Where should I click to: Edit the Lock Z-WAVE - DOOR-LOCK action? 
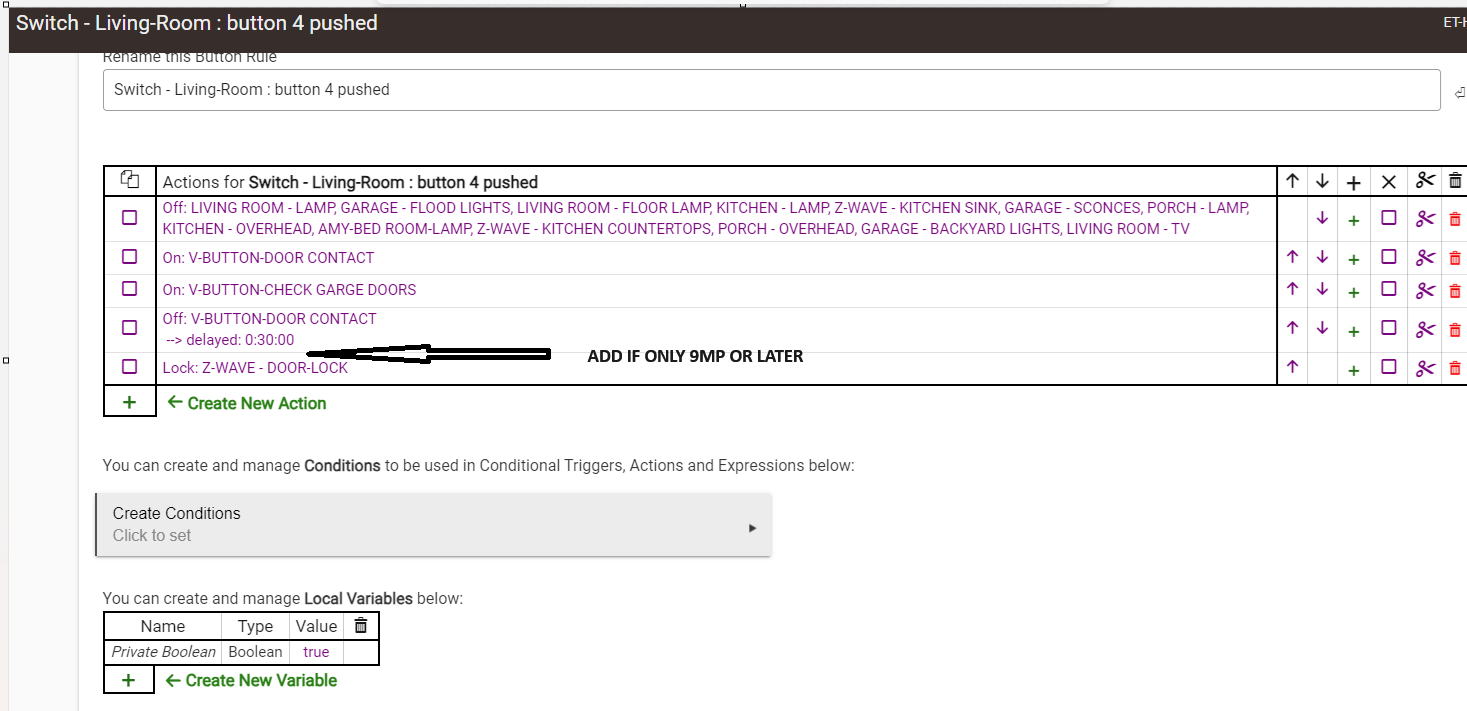[255, 368]
